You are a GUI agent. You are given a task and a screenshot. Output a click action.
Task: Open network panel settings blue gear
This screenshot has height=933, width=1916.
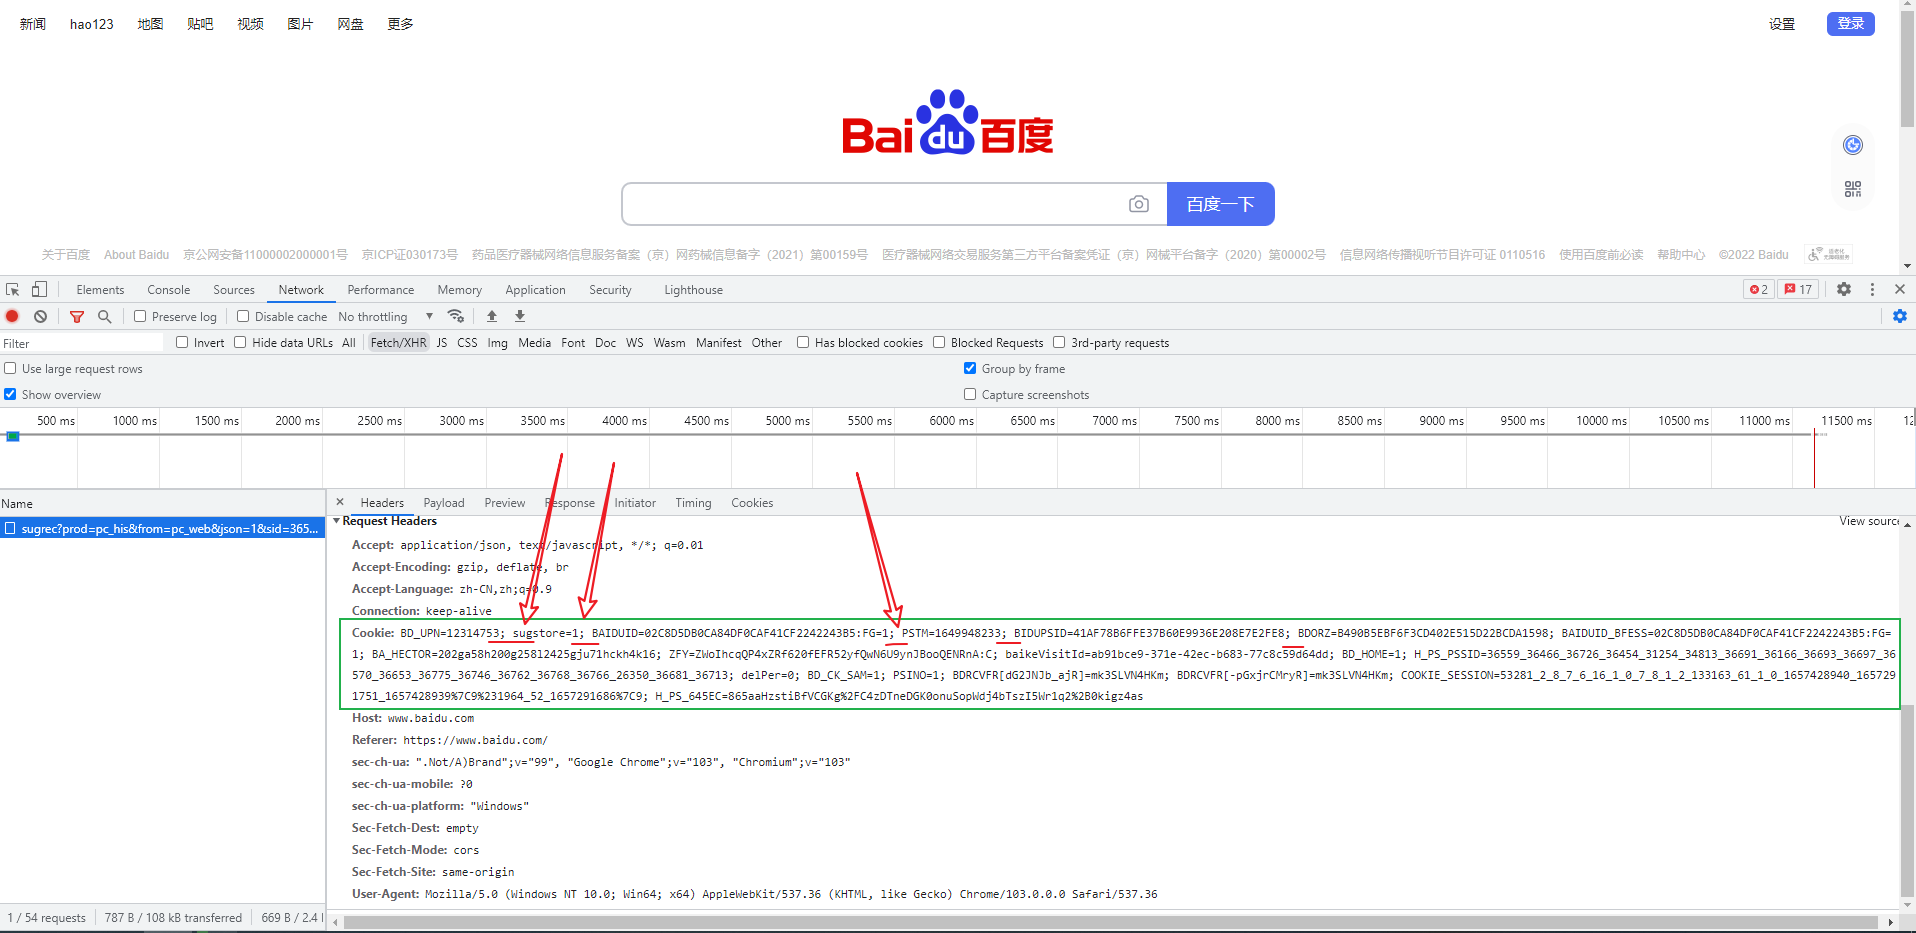[1900, 316]
